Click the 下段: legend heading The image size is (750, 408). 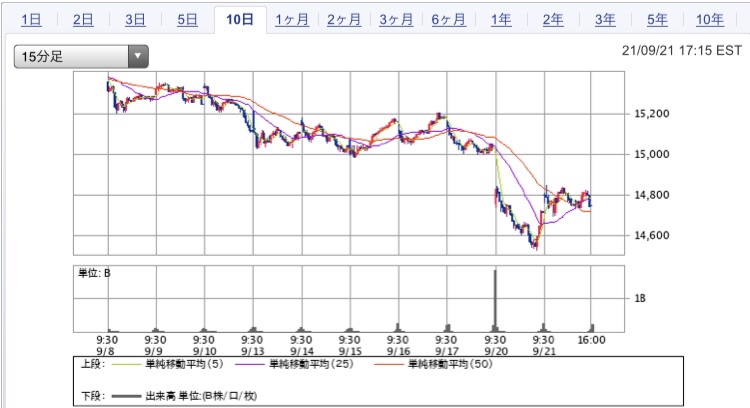pyautogui.click(x=93, y=396)
